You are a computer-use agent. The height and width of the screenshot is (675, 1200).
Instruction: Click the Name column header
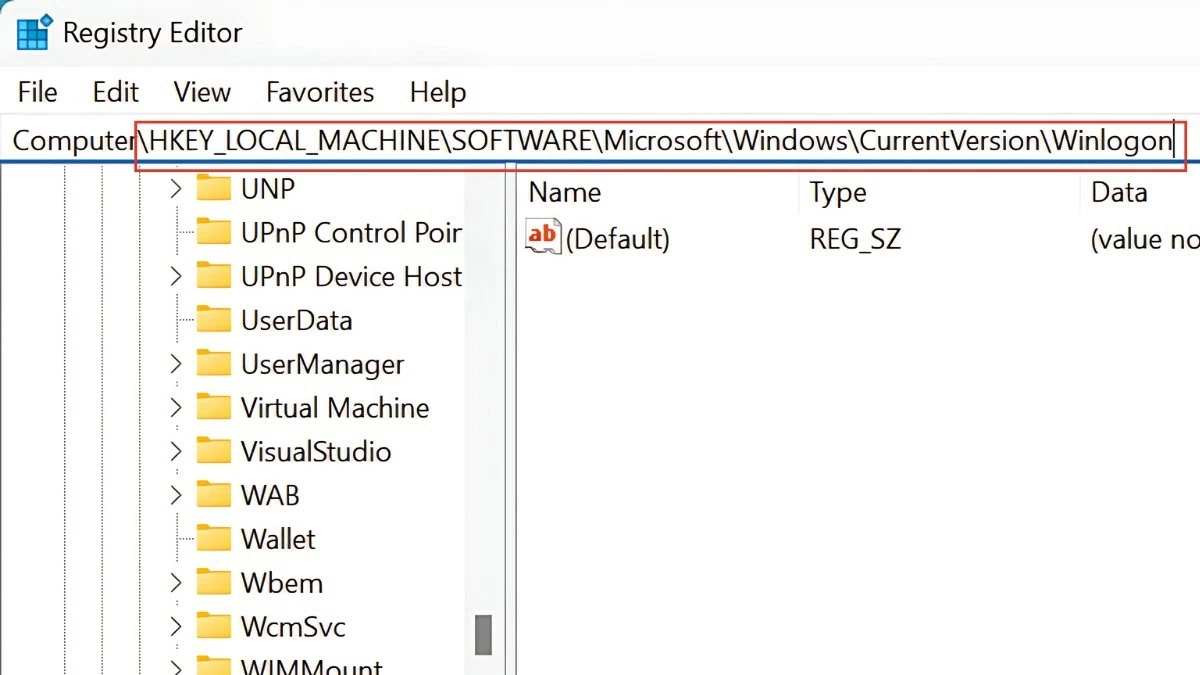565,191
